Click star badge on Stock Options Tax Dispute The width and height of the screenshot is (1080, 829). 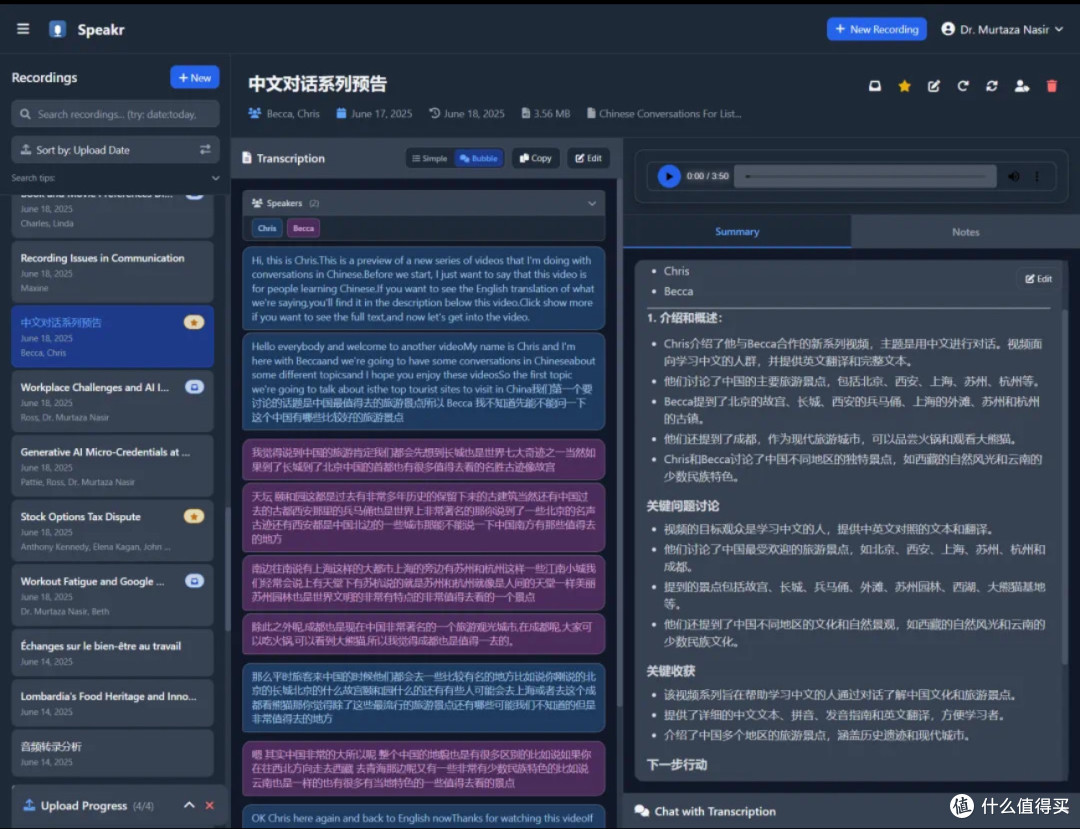tap(194, 516)
